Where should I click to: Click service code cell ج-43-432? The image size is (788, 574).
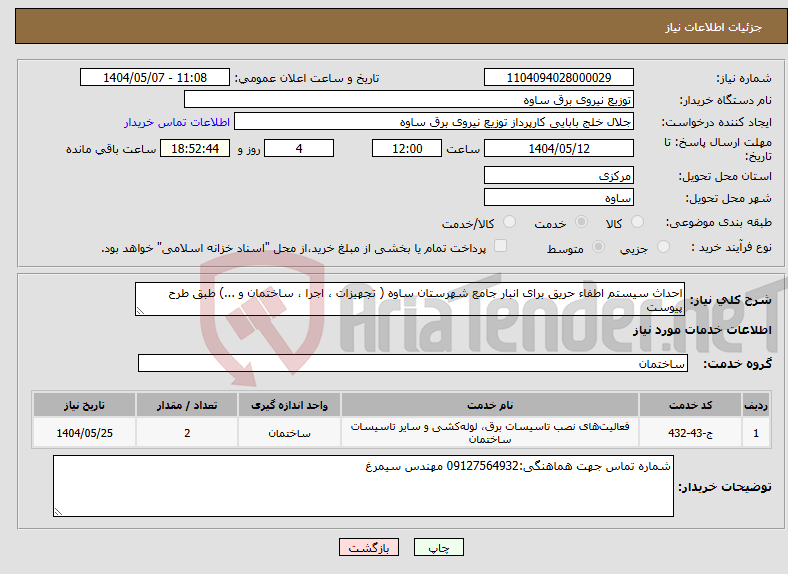coord(691,432)
